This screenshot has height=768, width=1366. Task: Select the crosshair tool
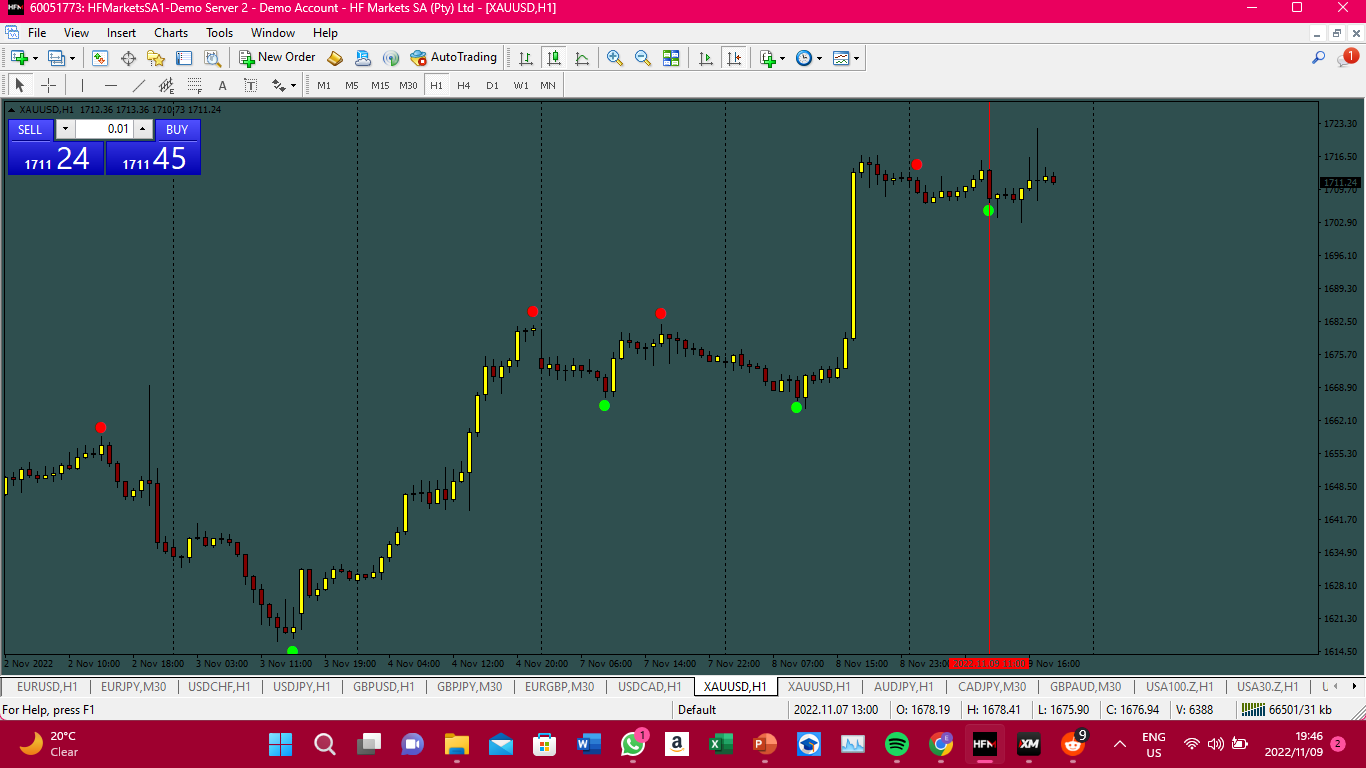point(48,85)
